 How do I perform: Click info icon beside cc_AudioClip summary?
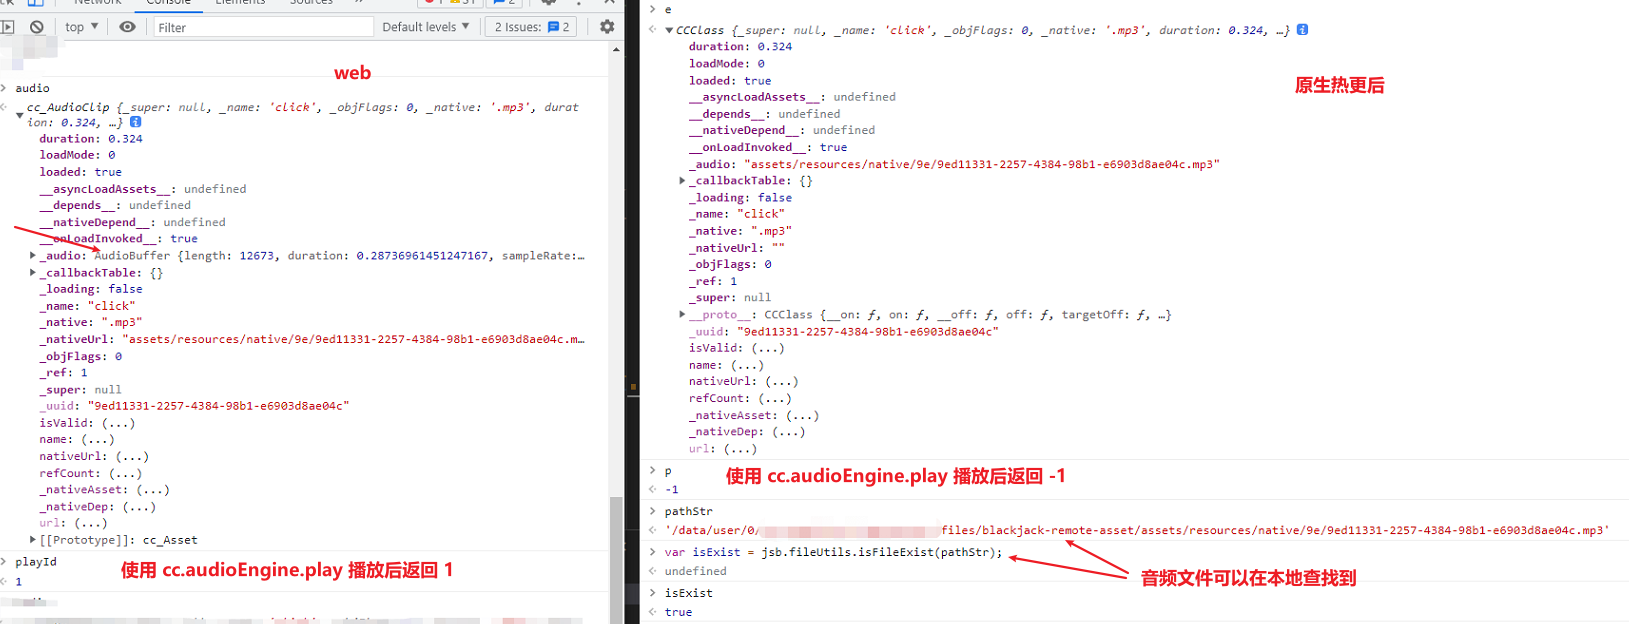(x=135, y=122)
